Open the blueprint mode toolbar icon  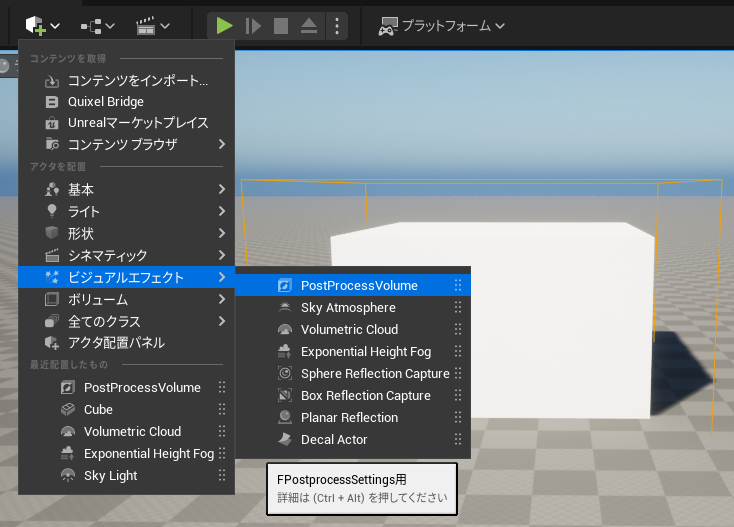(97, 25)
